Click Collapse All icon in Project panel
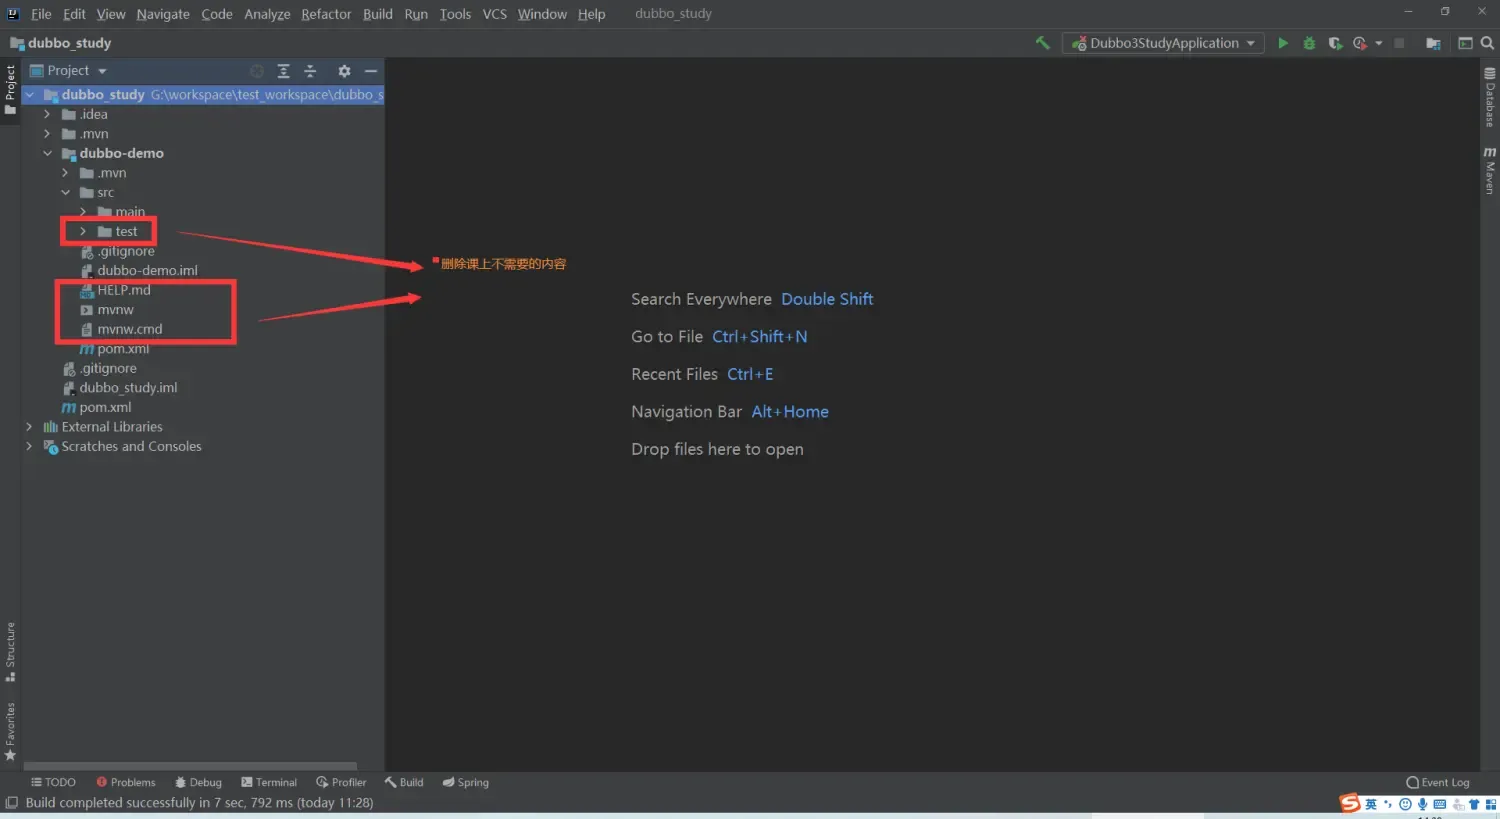The image size is (1500, 819). pyautogui.click(x=310, y=71)
